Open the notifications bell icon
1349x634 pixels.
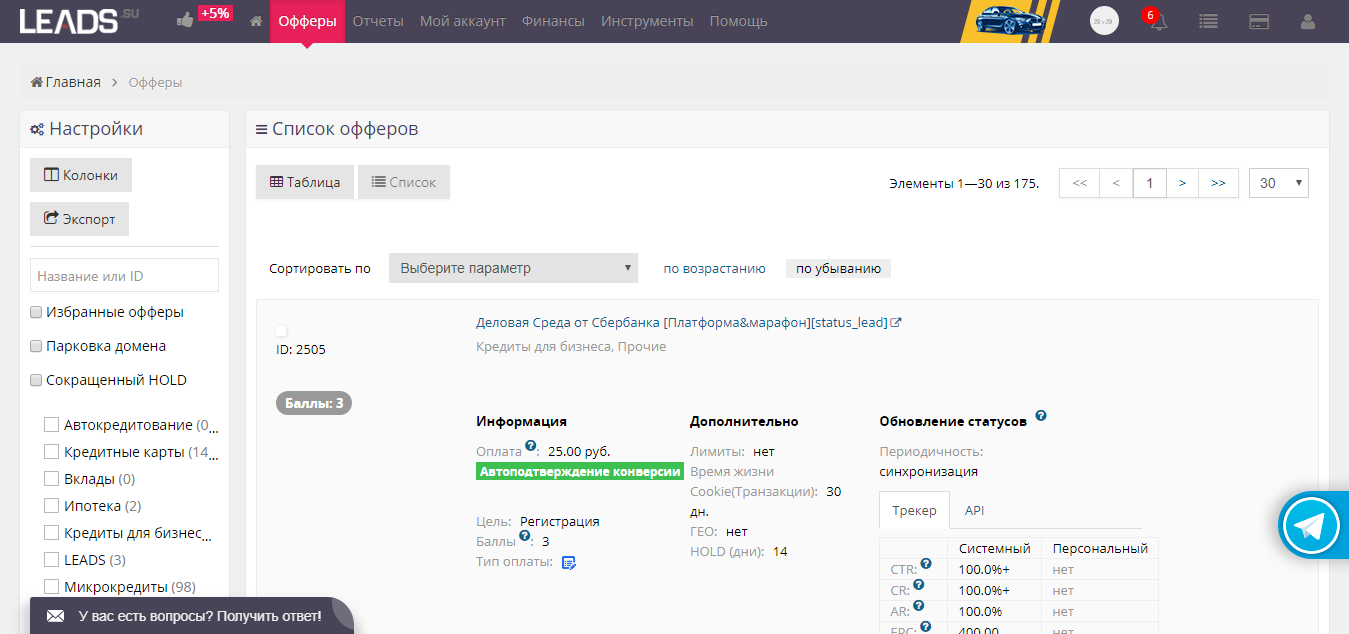(1157, 21)
